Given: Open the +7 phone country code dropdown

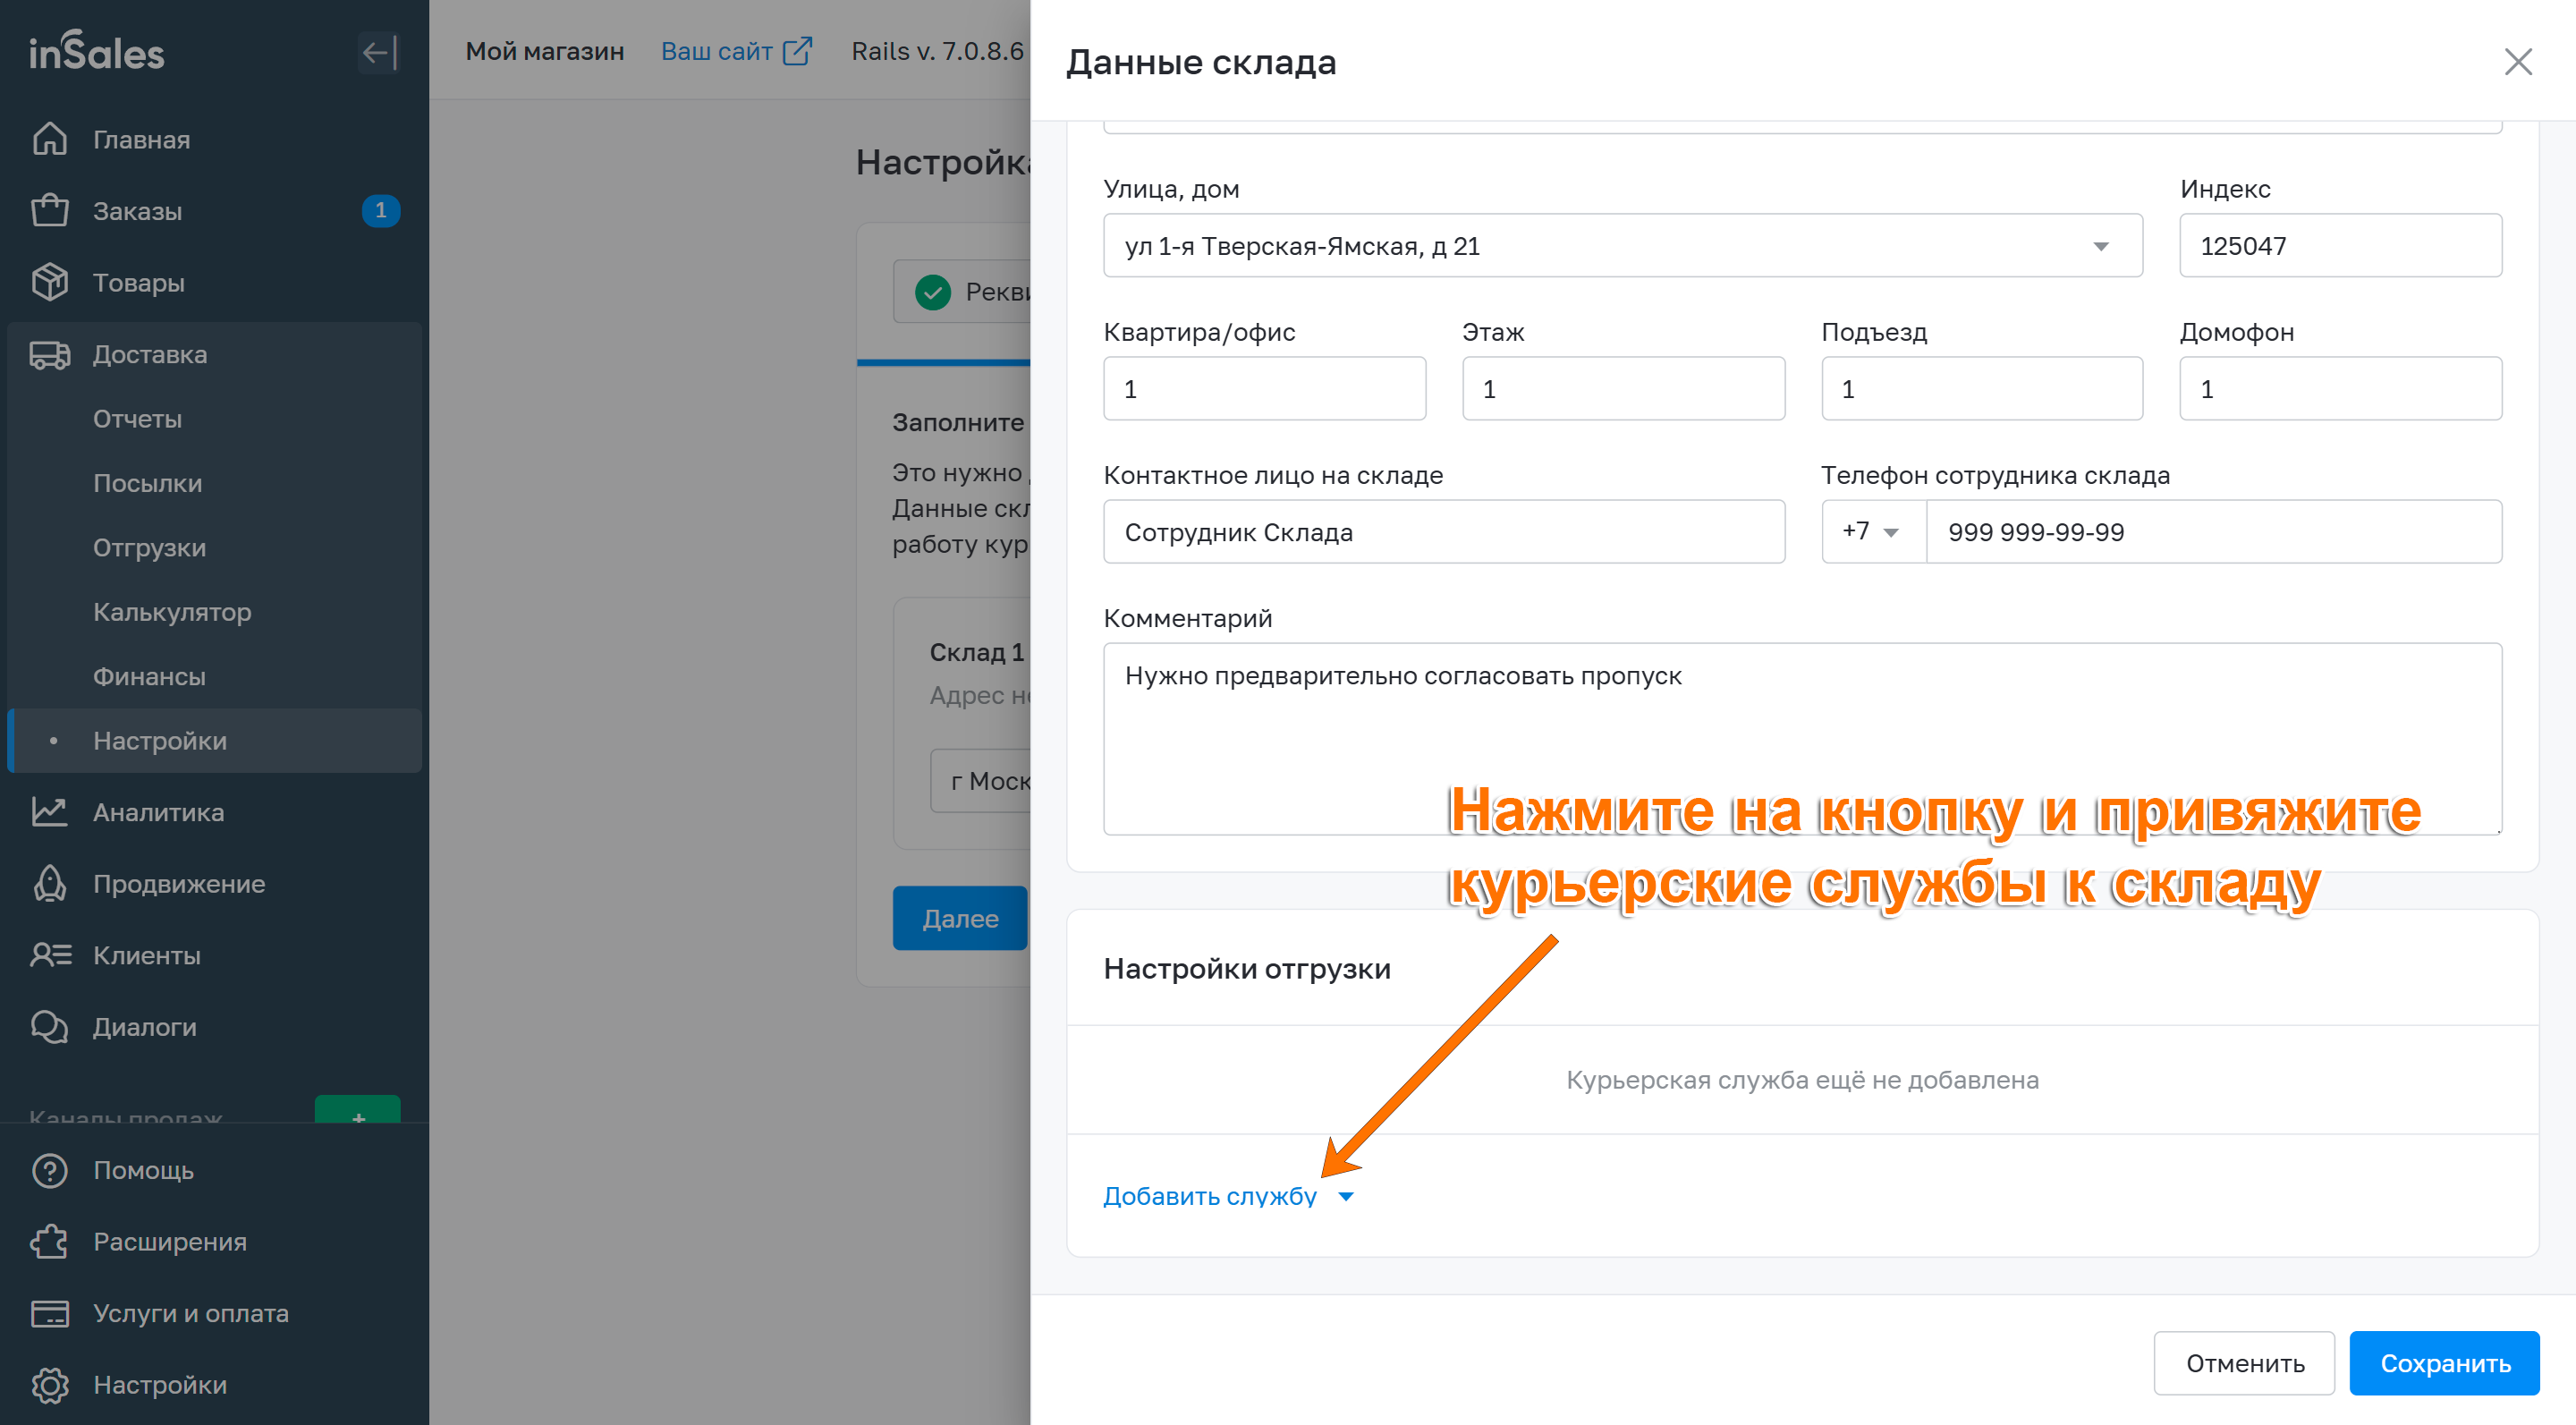Looking at the screenshot, I should point(1872,532).
